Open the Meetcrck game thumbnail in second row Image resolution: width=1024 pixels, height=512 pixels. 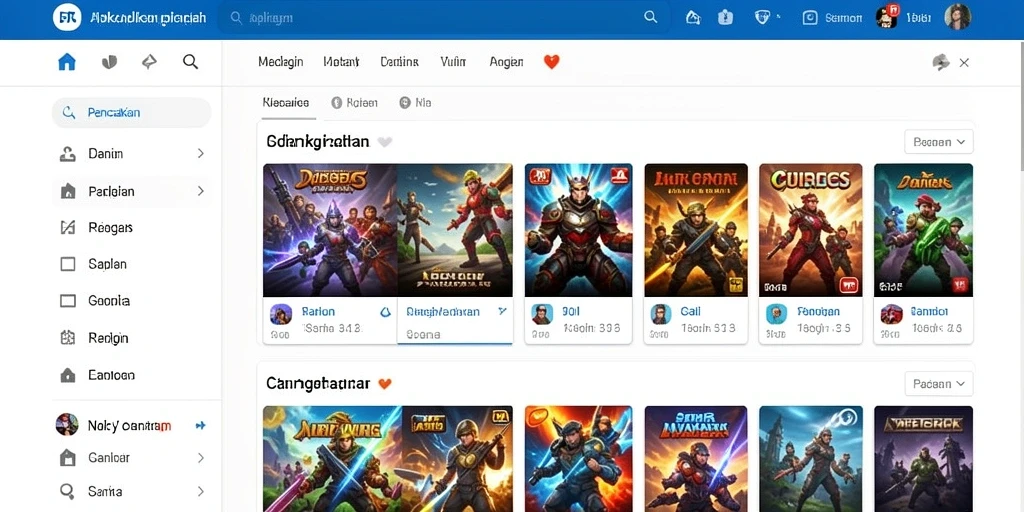(923, 458)
